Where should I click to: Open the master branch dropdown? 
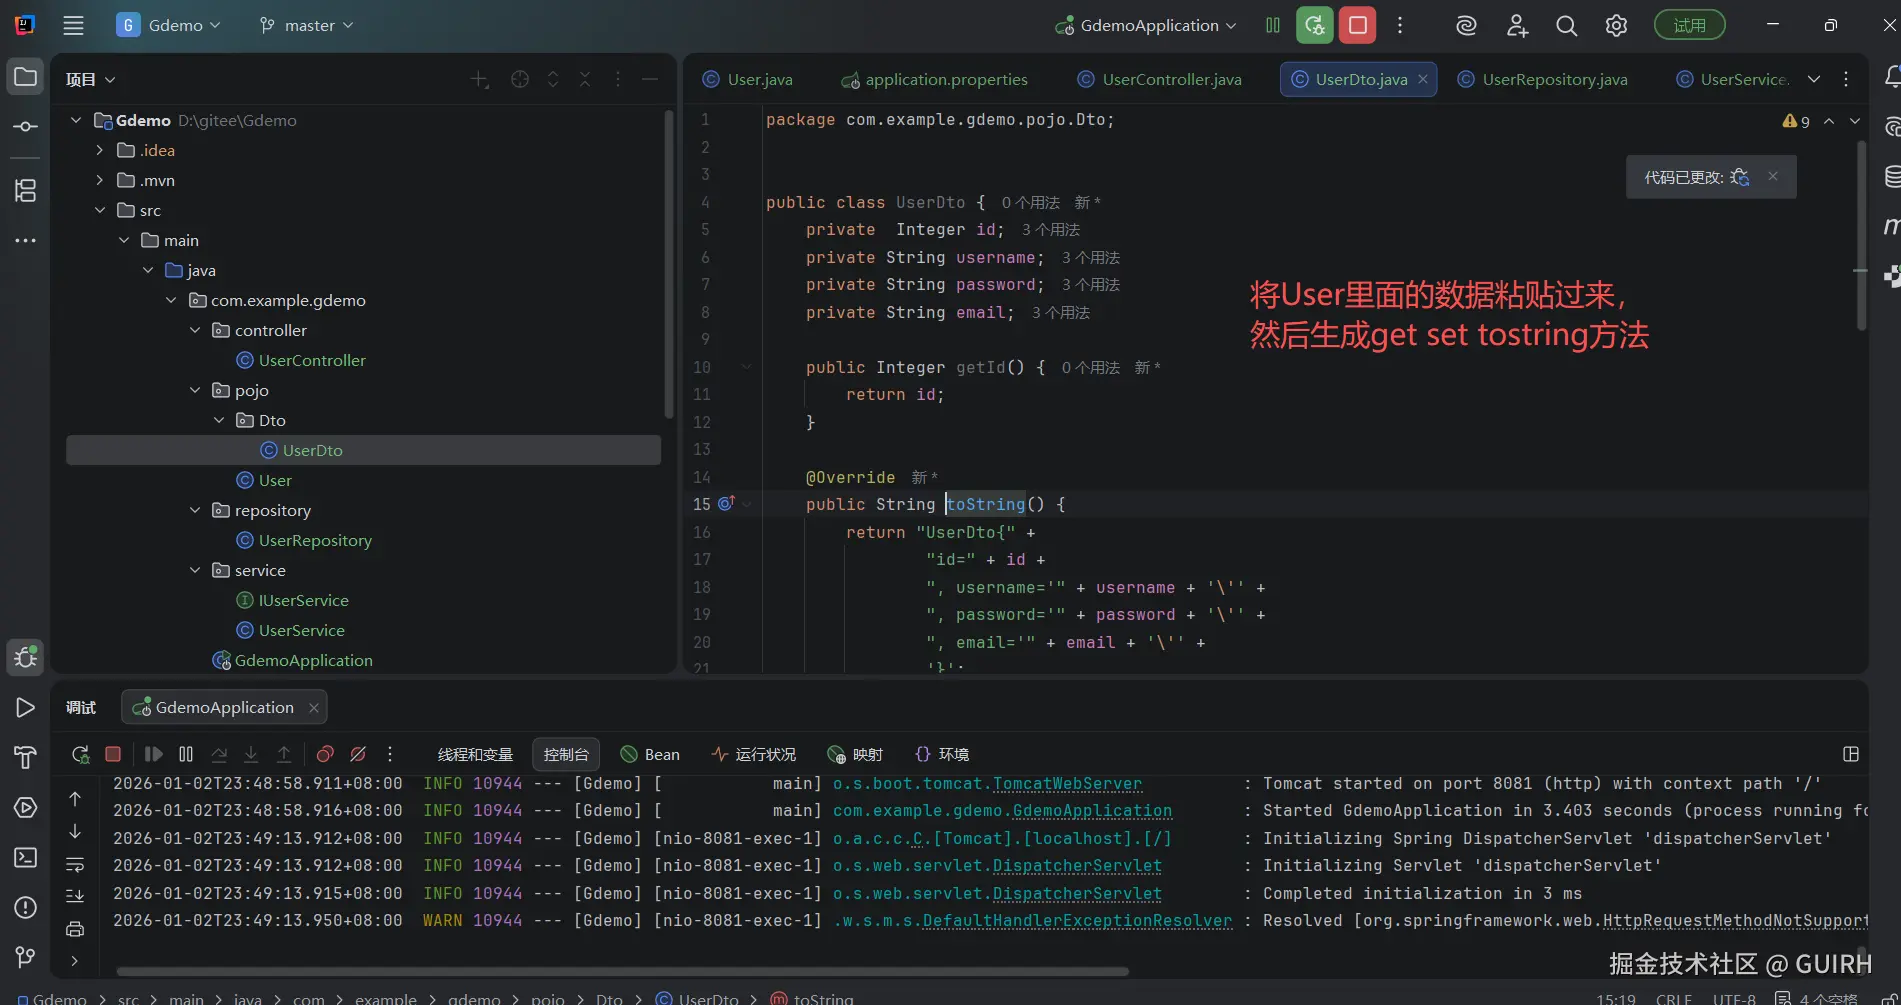(307, 26)
